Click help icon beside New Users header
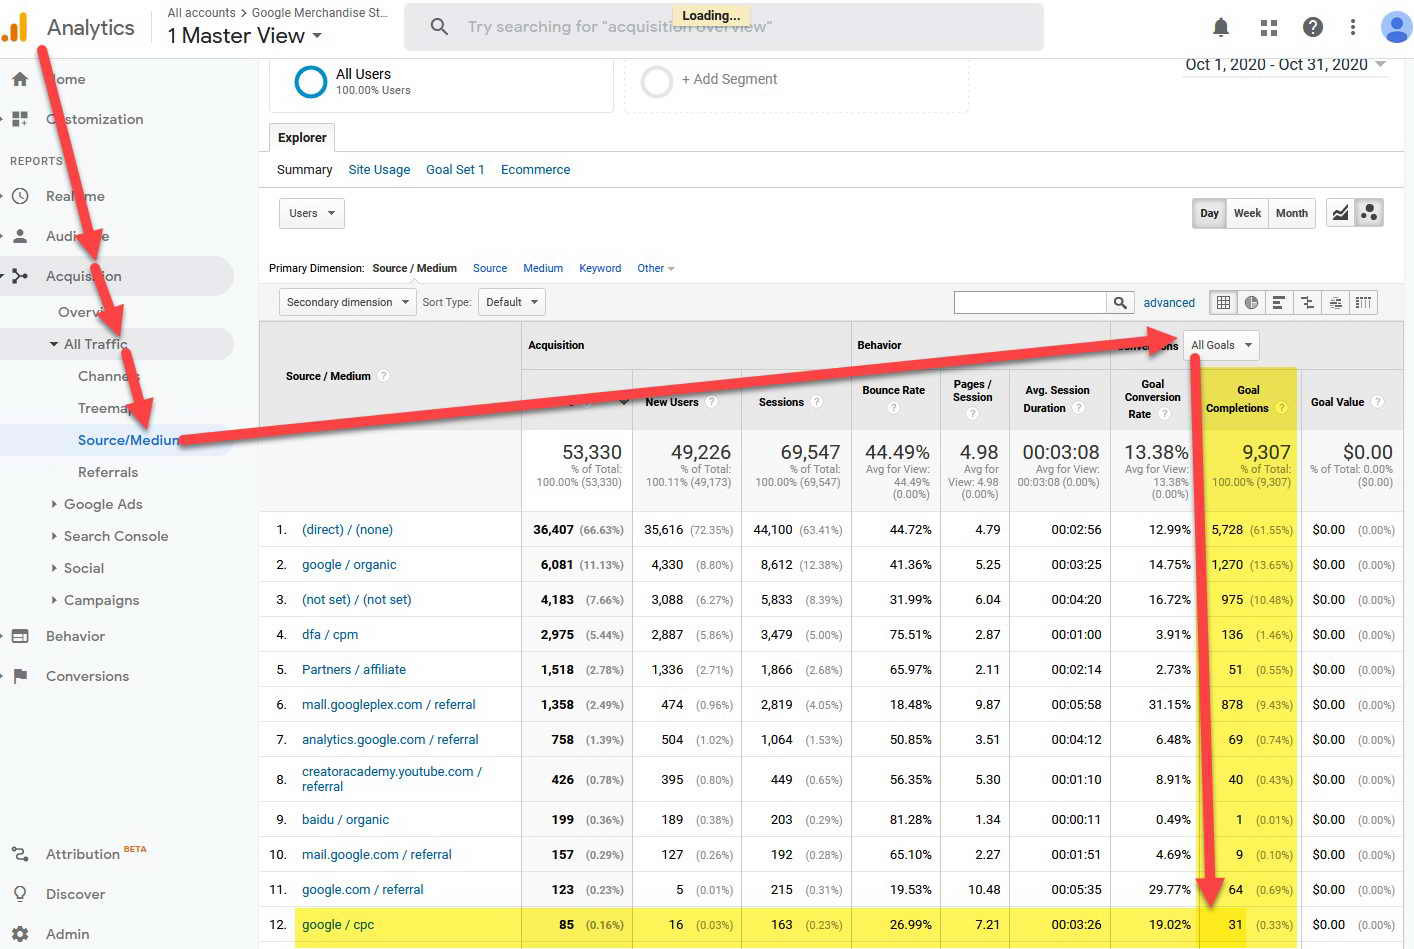1414x949 pixels. click(711, 402)
